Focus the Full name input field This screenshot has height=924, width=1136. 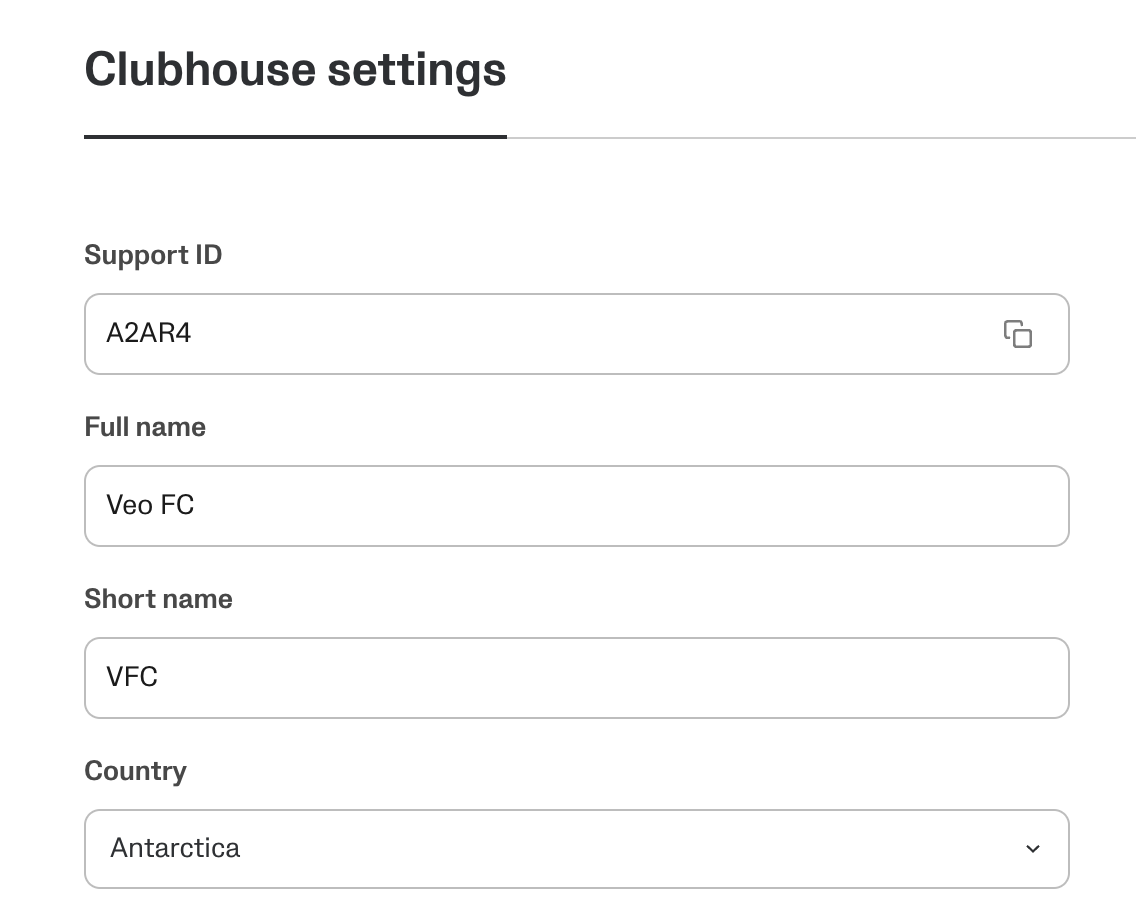click(577, 506)
